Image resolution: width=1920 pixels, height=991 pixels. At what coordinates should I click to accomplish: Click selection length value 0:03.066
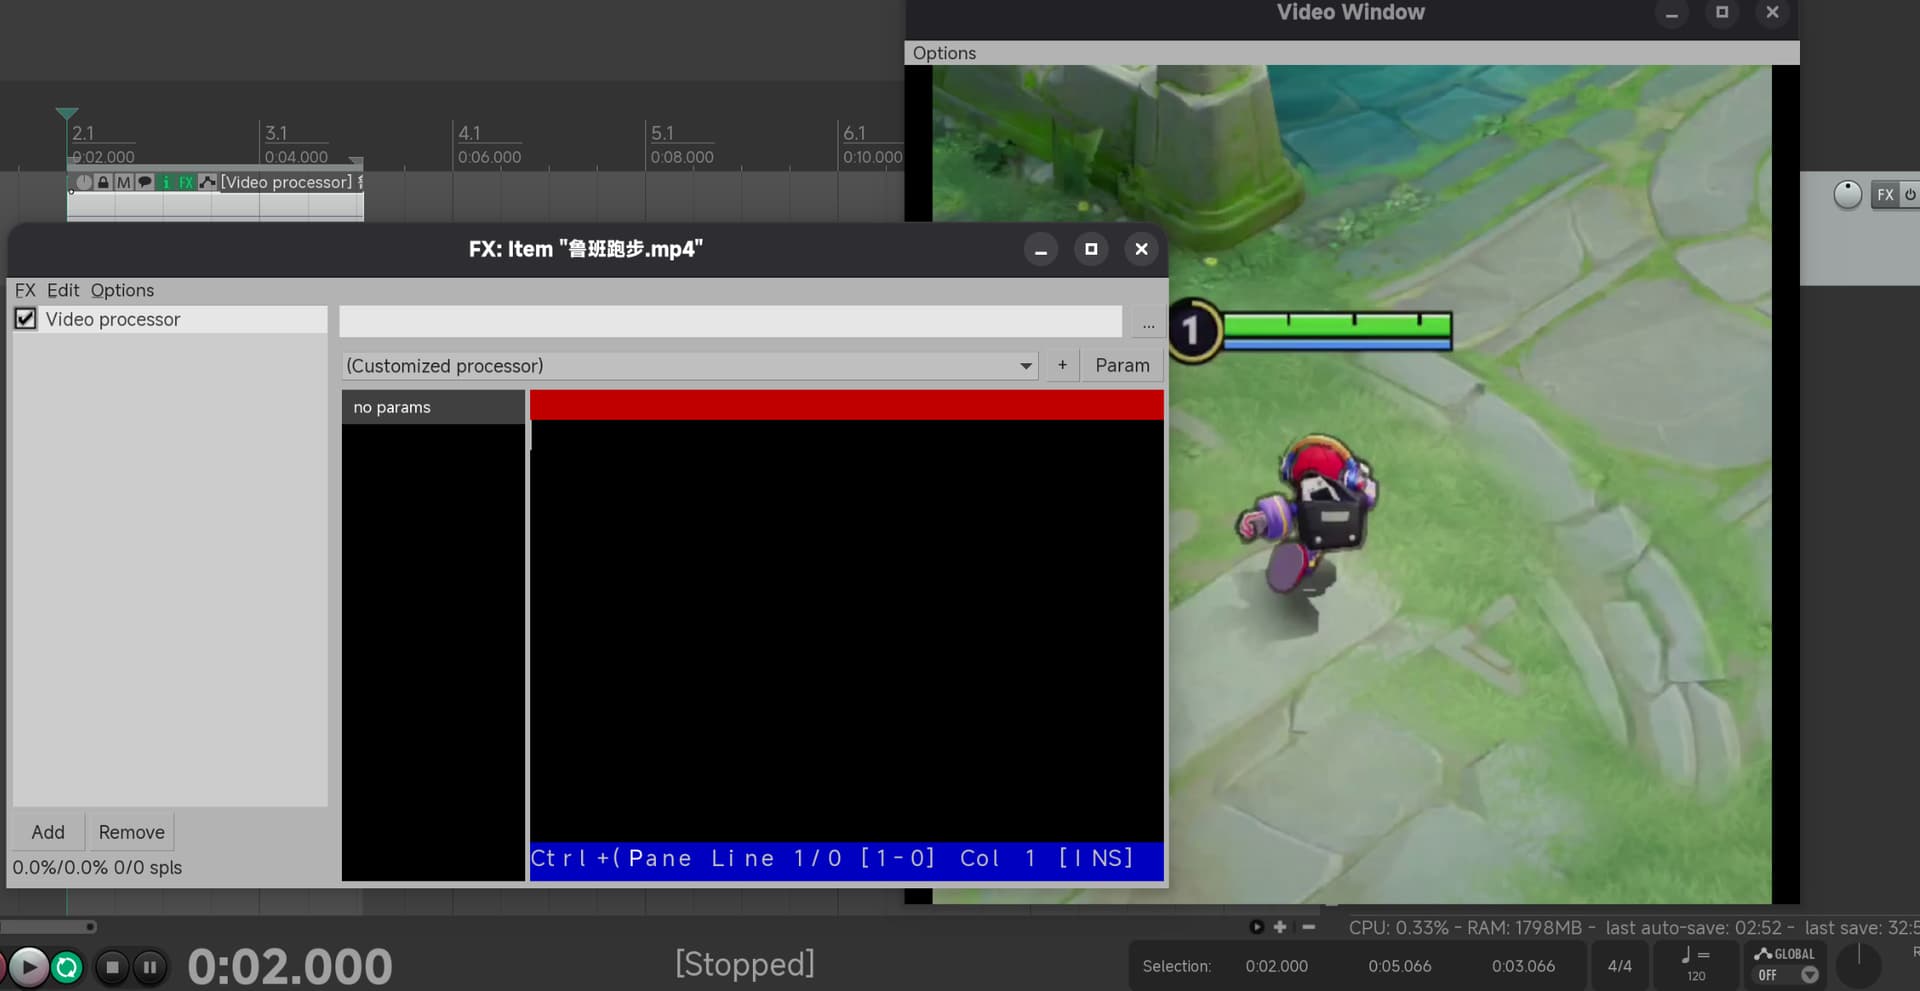[x=1523, y=966]
